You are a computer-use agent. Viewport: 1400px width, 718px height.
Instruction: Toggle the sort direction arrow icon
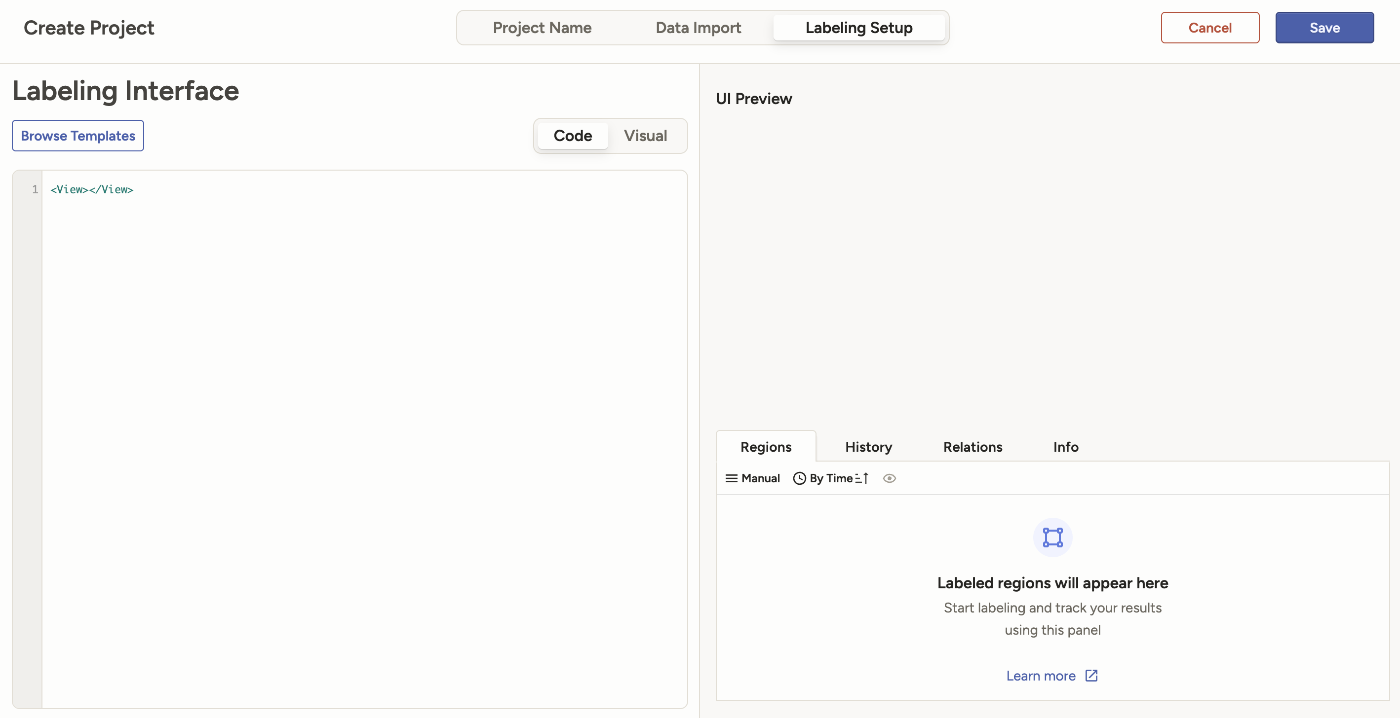pos(862,478)
